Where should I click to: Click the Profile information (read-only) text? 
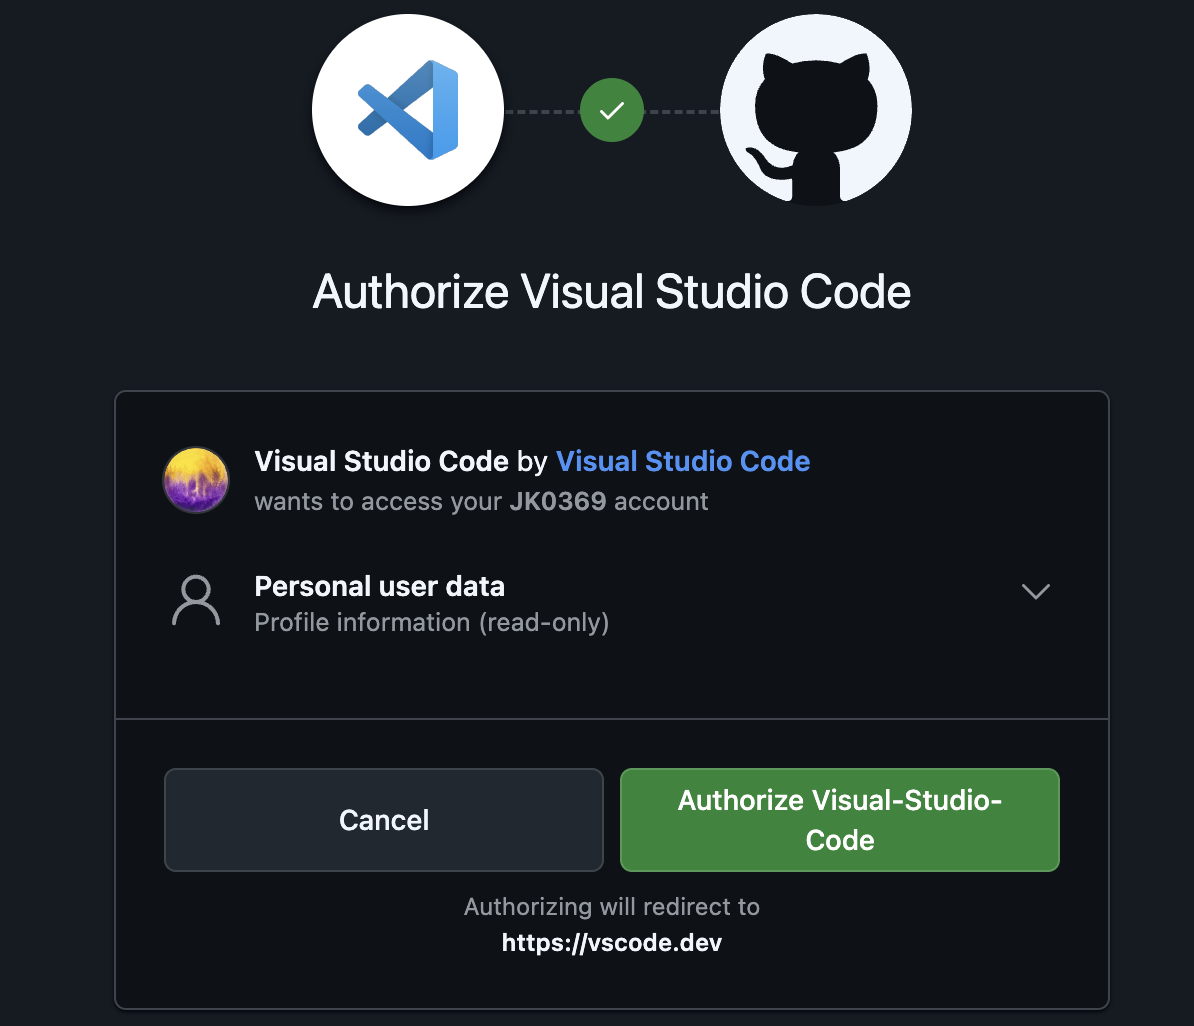point(432,622)
